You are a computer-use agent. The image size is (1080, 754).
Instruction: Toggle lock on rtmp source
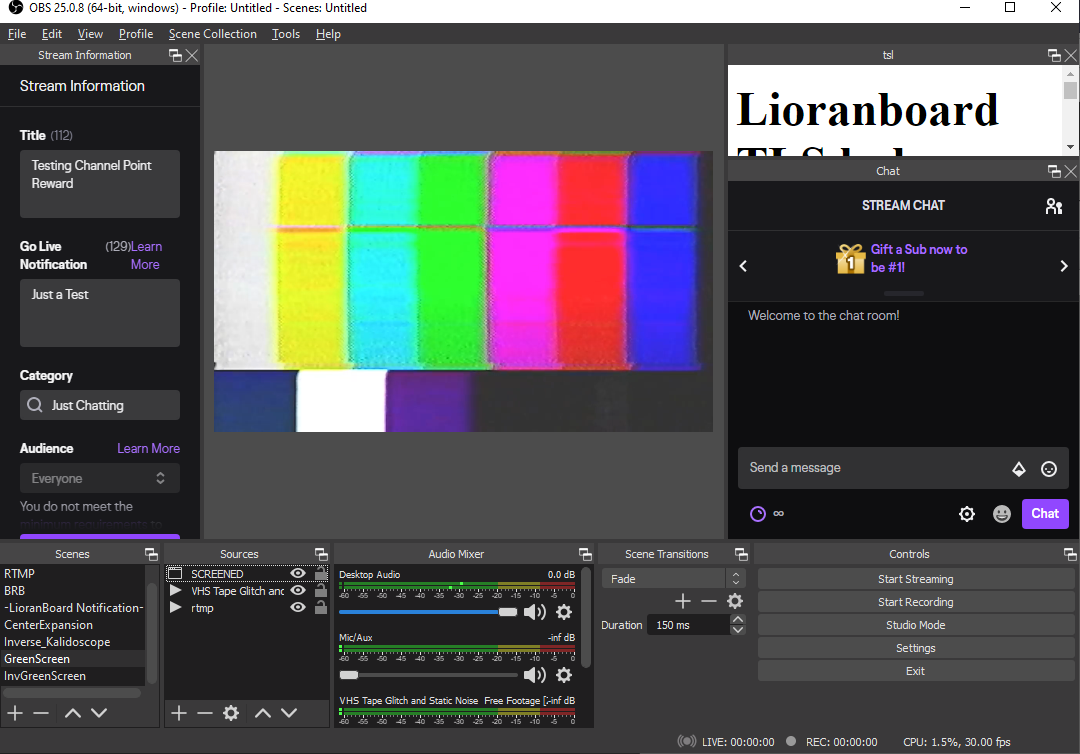pyautogui.click(x=321, y=607)
